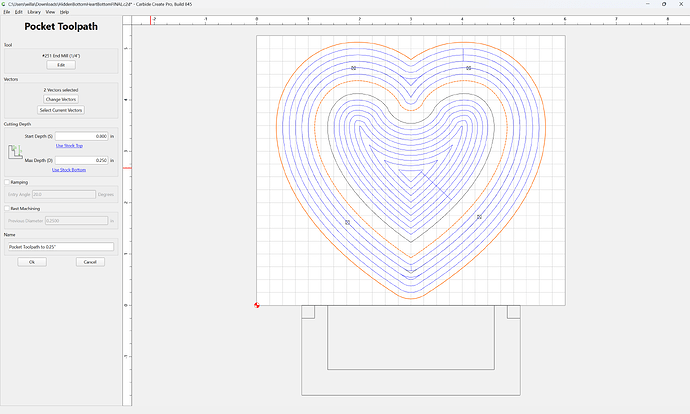Enable the Ramping checkbox
The width and height of the screenshot is (690, 414).
(x=7, y=182)
